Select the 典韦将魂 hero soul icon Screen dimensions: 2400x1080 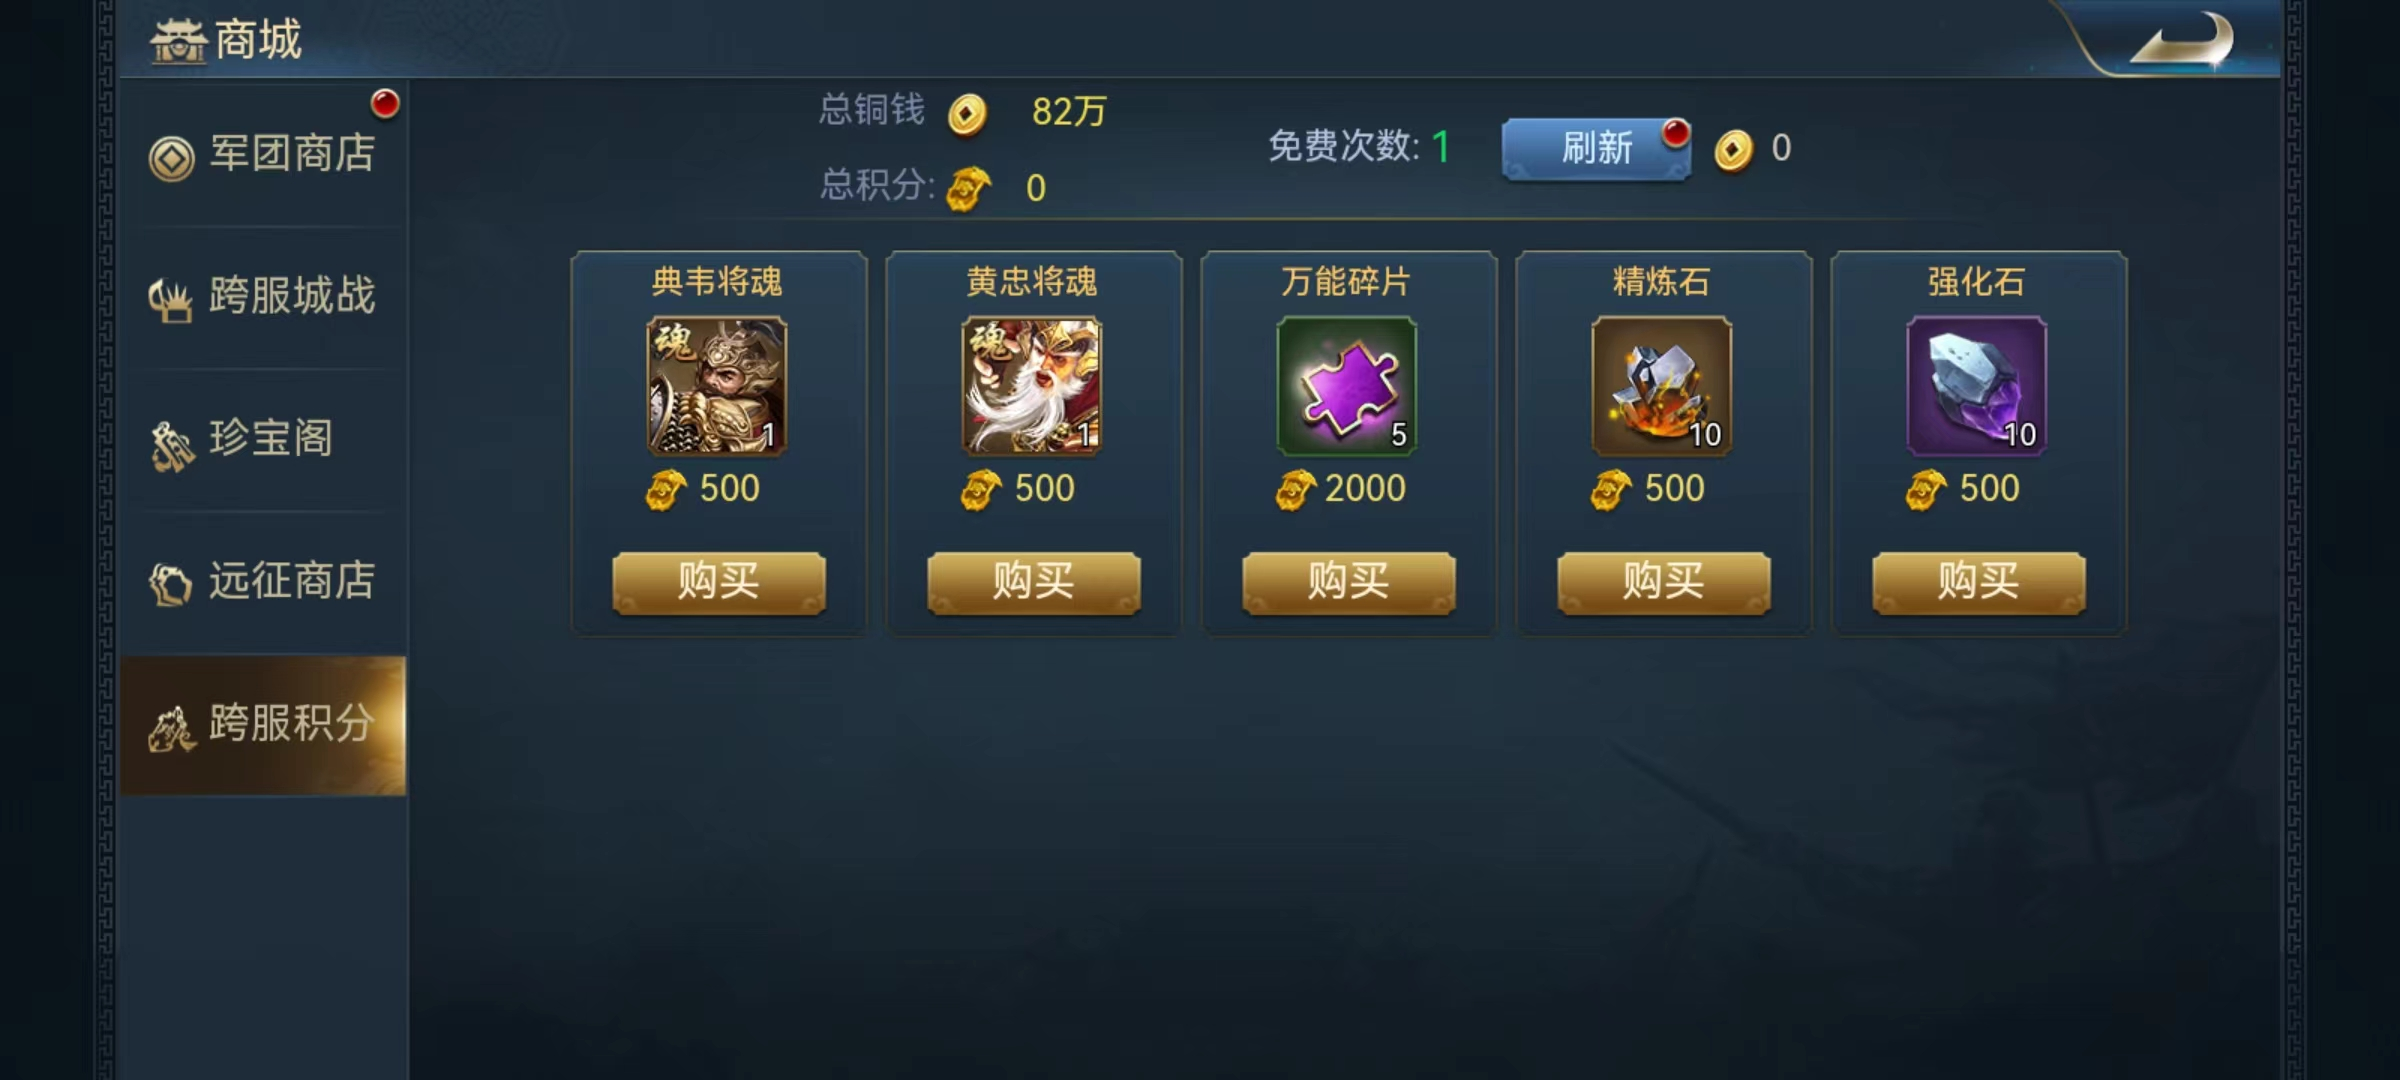pyautogui.click(x=717, y=386)
